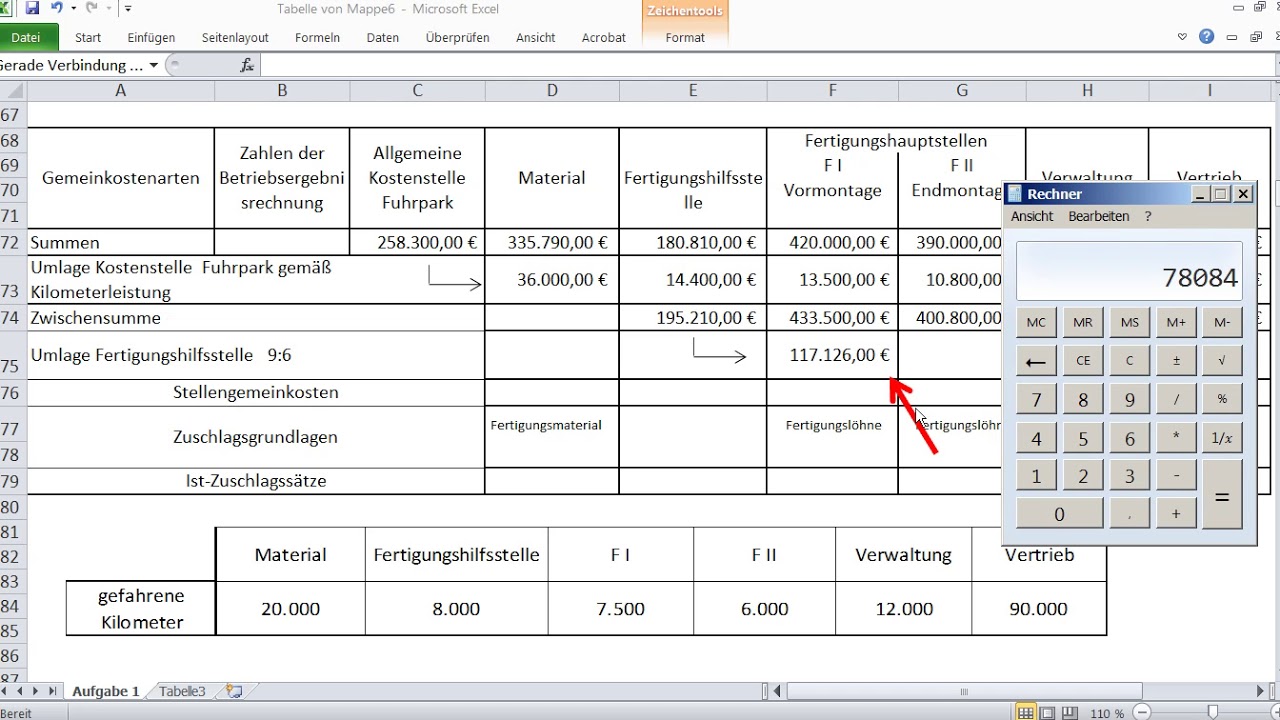Undo the last action in Excel
Image resolution: width=1280 pixels, height=720 pixels.
pos(56,8)
